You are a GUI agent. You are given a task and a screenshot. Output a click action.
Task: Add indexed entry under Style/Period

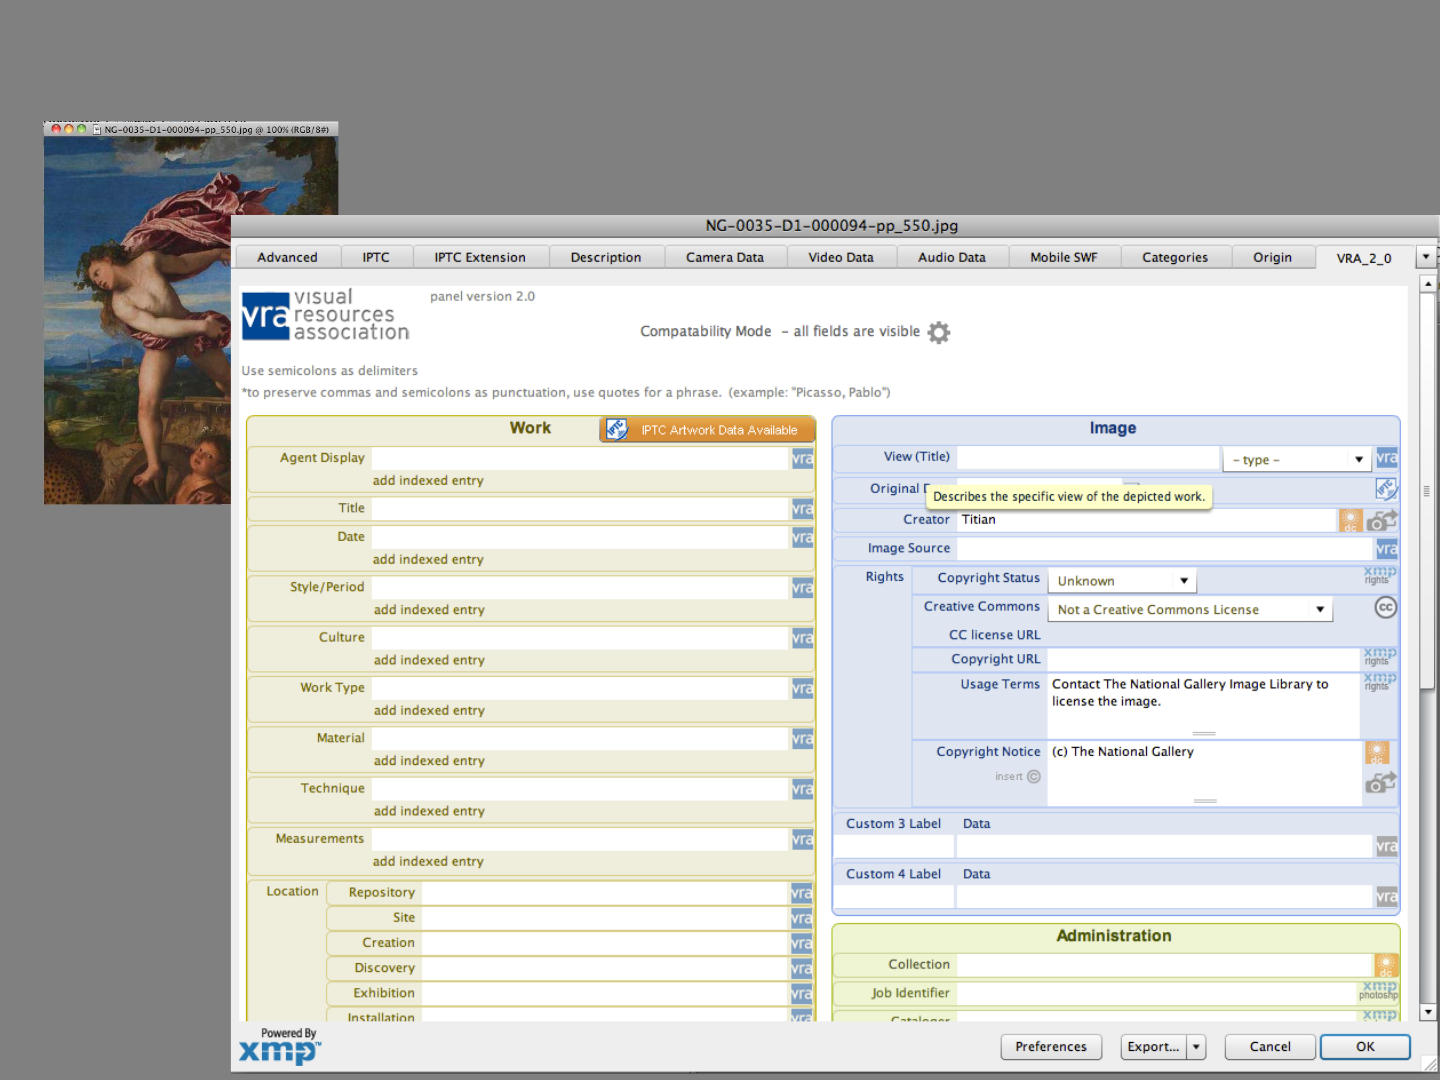(x=429, y=610)
